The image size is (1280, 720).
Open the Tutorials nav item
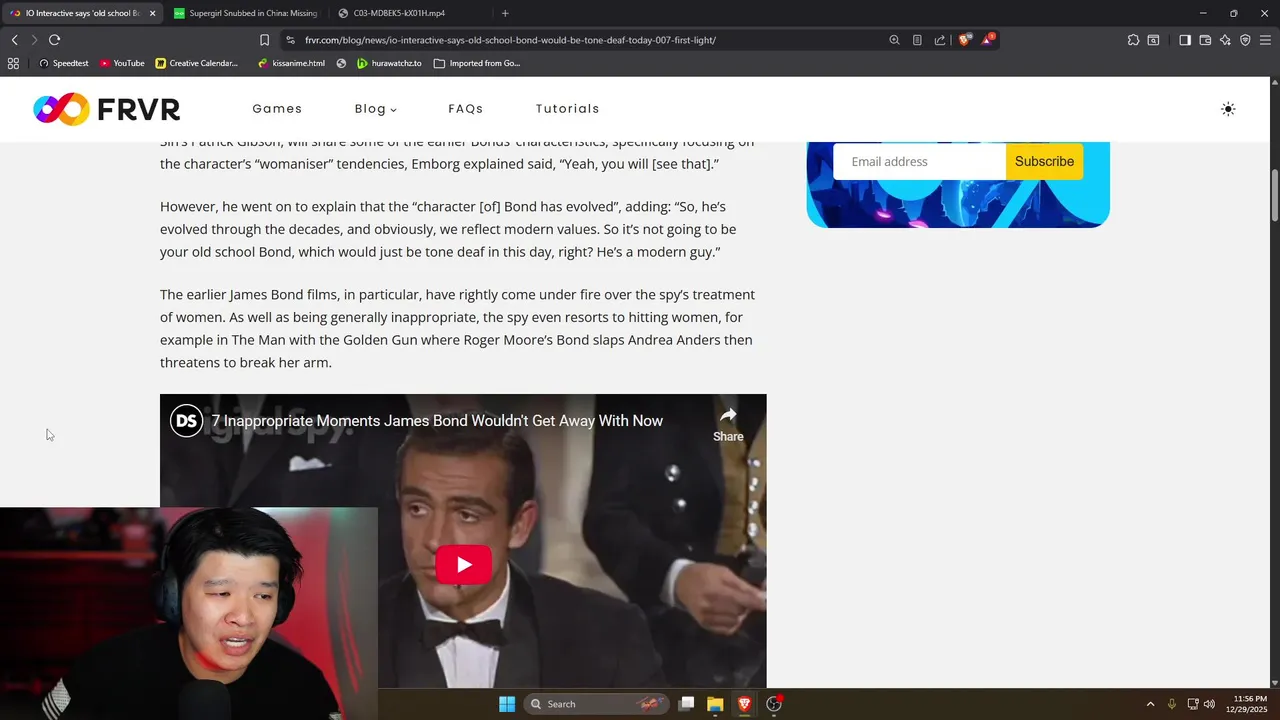tap(568, 109)
